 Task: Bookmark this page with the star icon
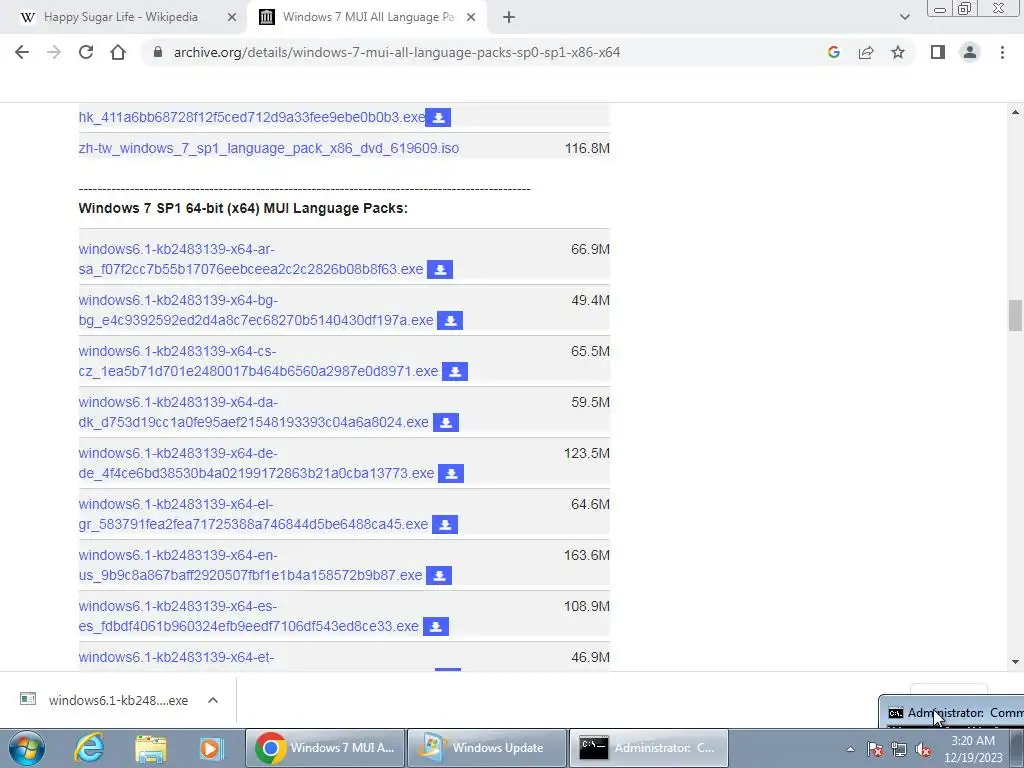point(898,52)
